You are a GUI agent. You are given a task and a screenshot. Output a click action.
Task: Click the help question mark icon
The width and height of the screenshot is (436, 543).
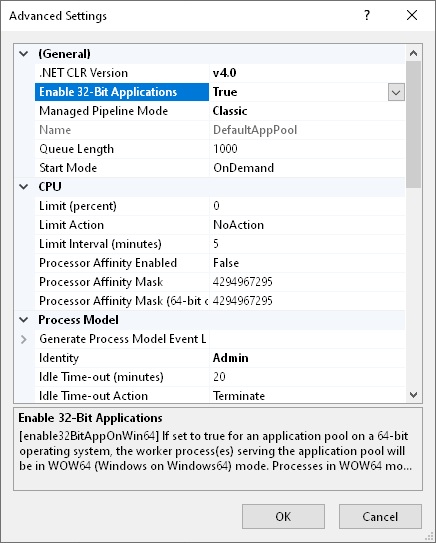[367, 15]
